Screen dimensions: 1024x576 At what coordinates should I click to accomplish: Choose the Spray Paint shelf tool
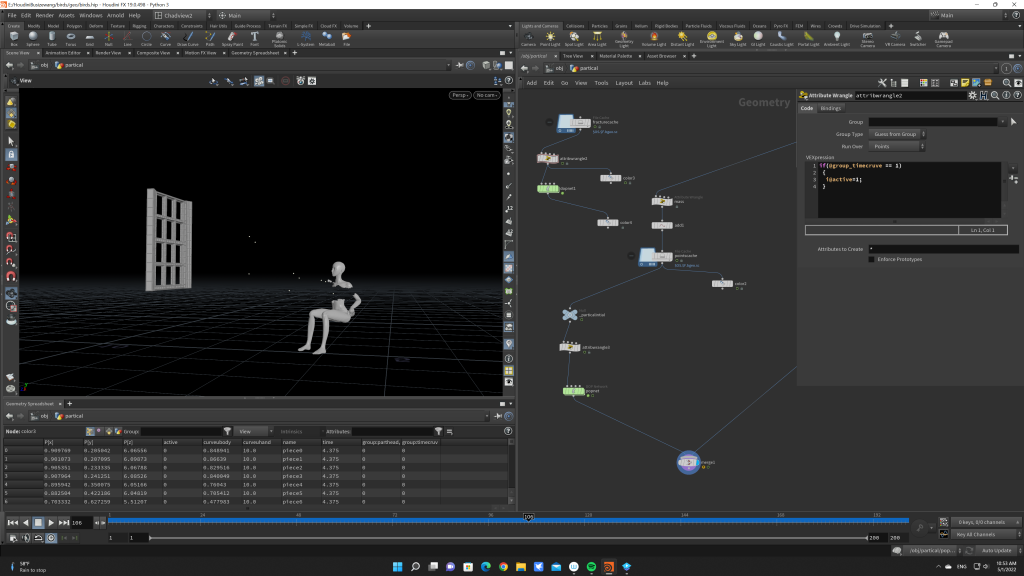pos(232,38)
